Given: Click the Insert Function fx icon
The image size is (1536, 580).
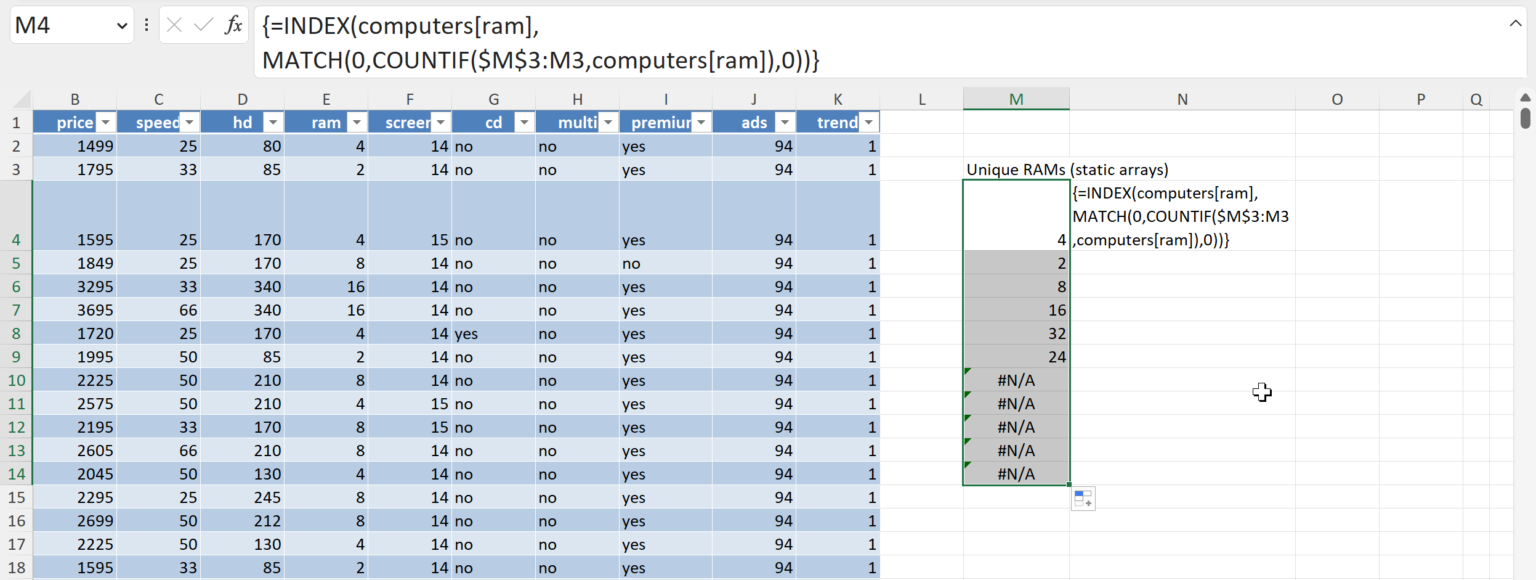Looking at the screenshot, I should tap(234, 26).
